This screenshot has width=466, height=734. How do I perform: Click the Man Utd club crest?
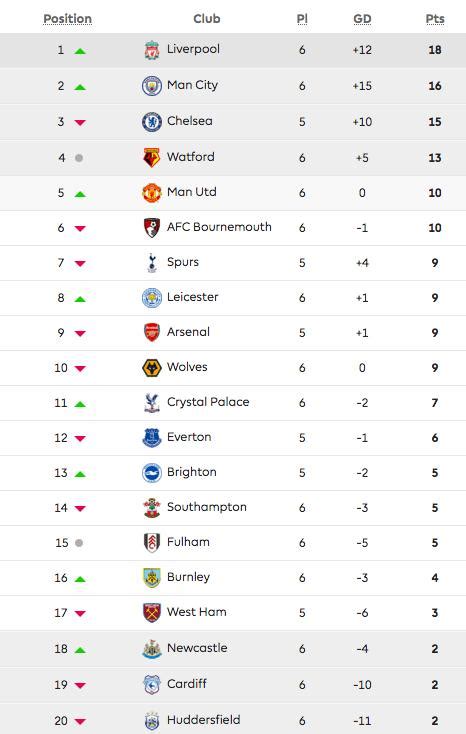pos(152,193)
